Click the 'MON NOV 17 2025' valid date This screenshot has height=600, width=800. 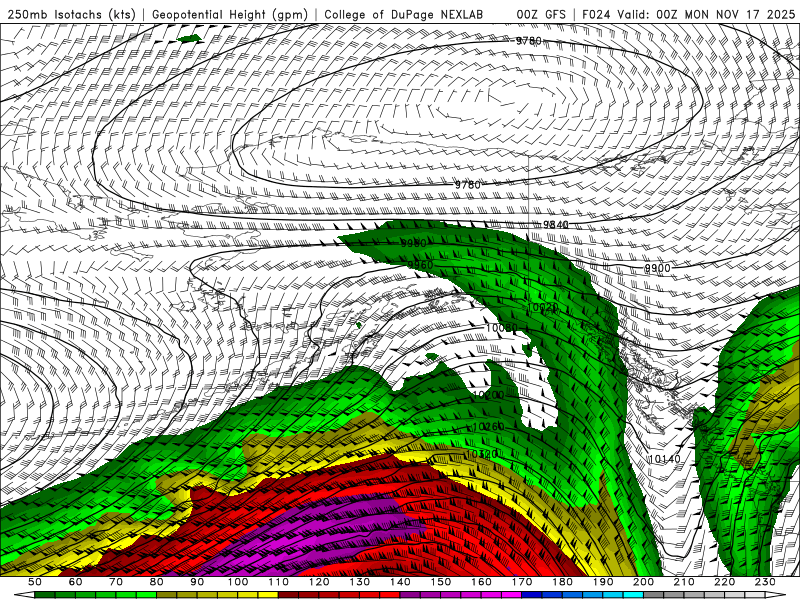click(739, 15)
